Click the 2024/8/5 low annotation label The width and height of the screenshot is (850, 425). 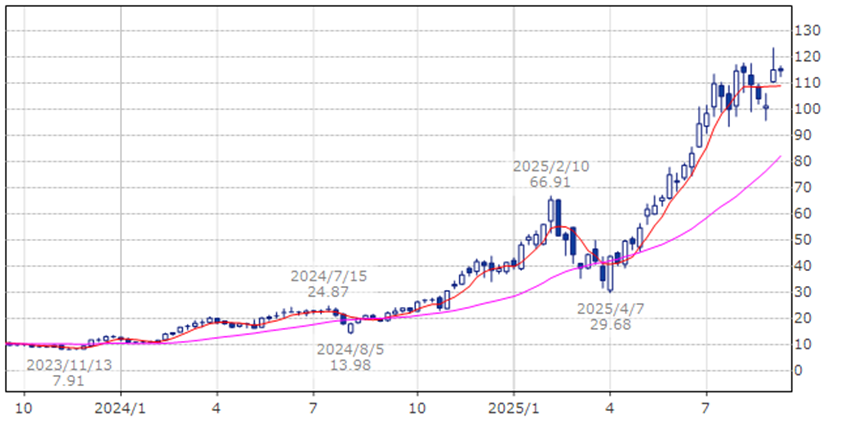(x=349, y=357)
